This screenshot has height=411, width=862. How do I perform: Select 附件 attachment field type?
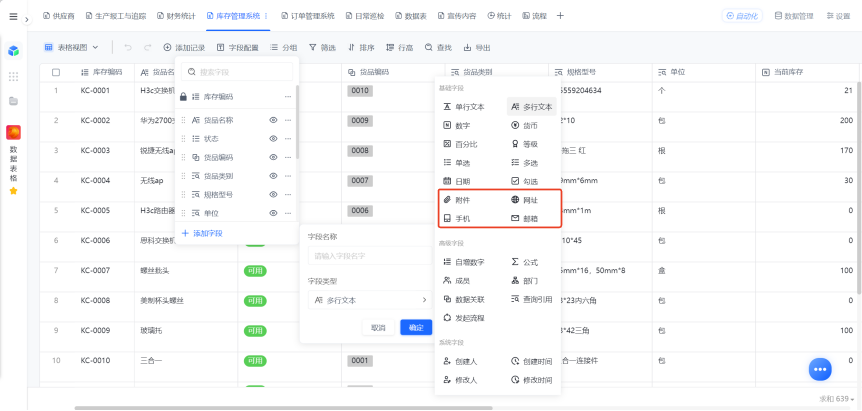457,201
